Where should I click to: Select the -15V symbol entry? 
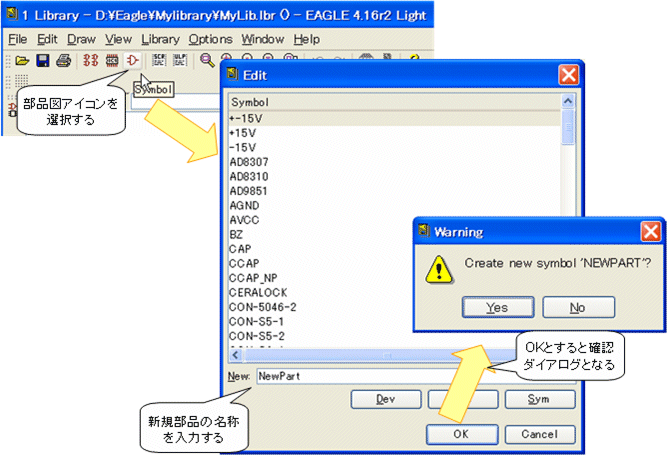coord(395,148)
